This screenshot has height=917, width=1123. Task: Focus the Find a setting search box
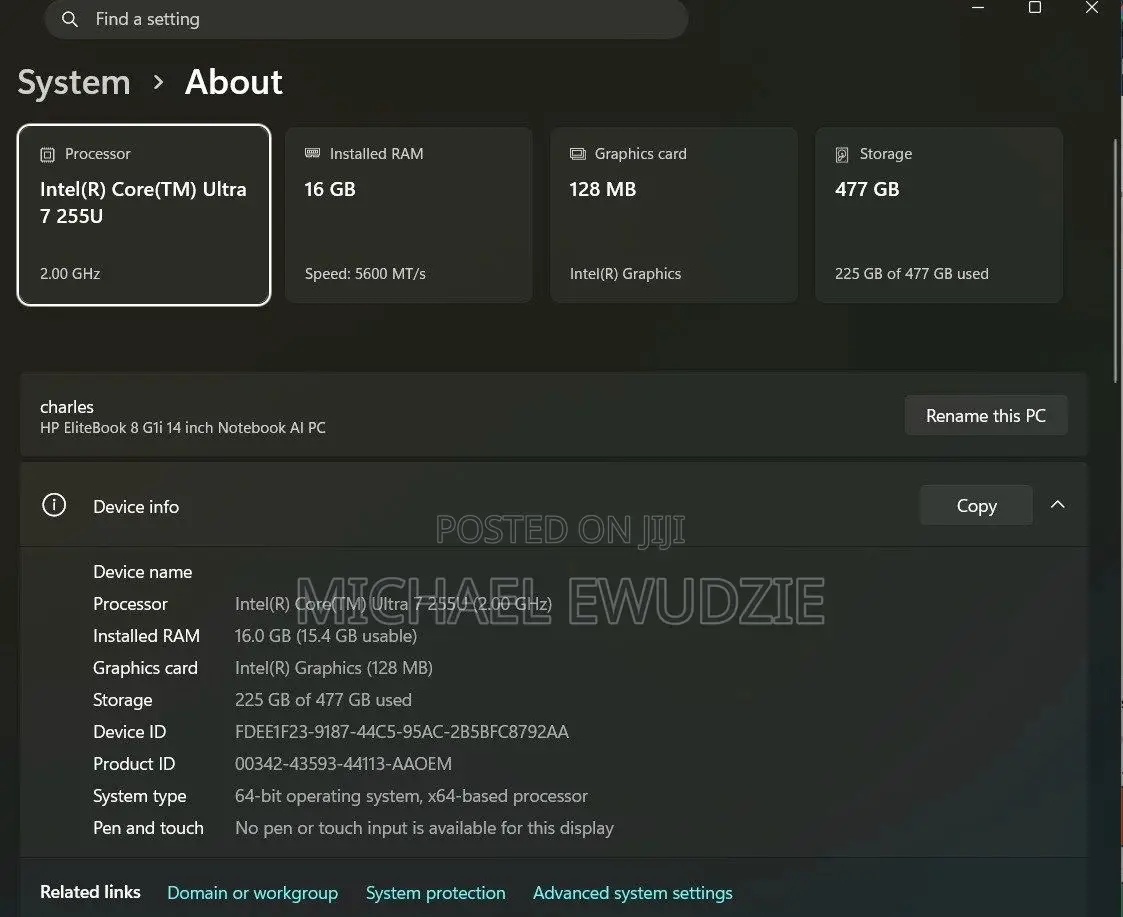pyautogui.click(x=366, y=19)
